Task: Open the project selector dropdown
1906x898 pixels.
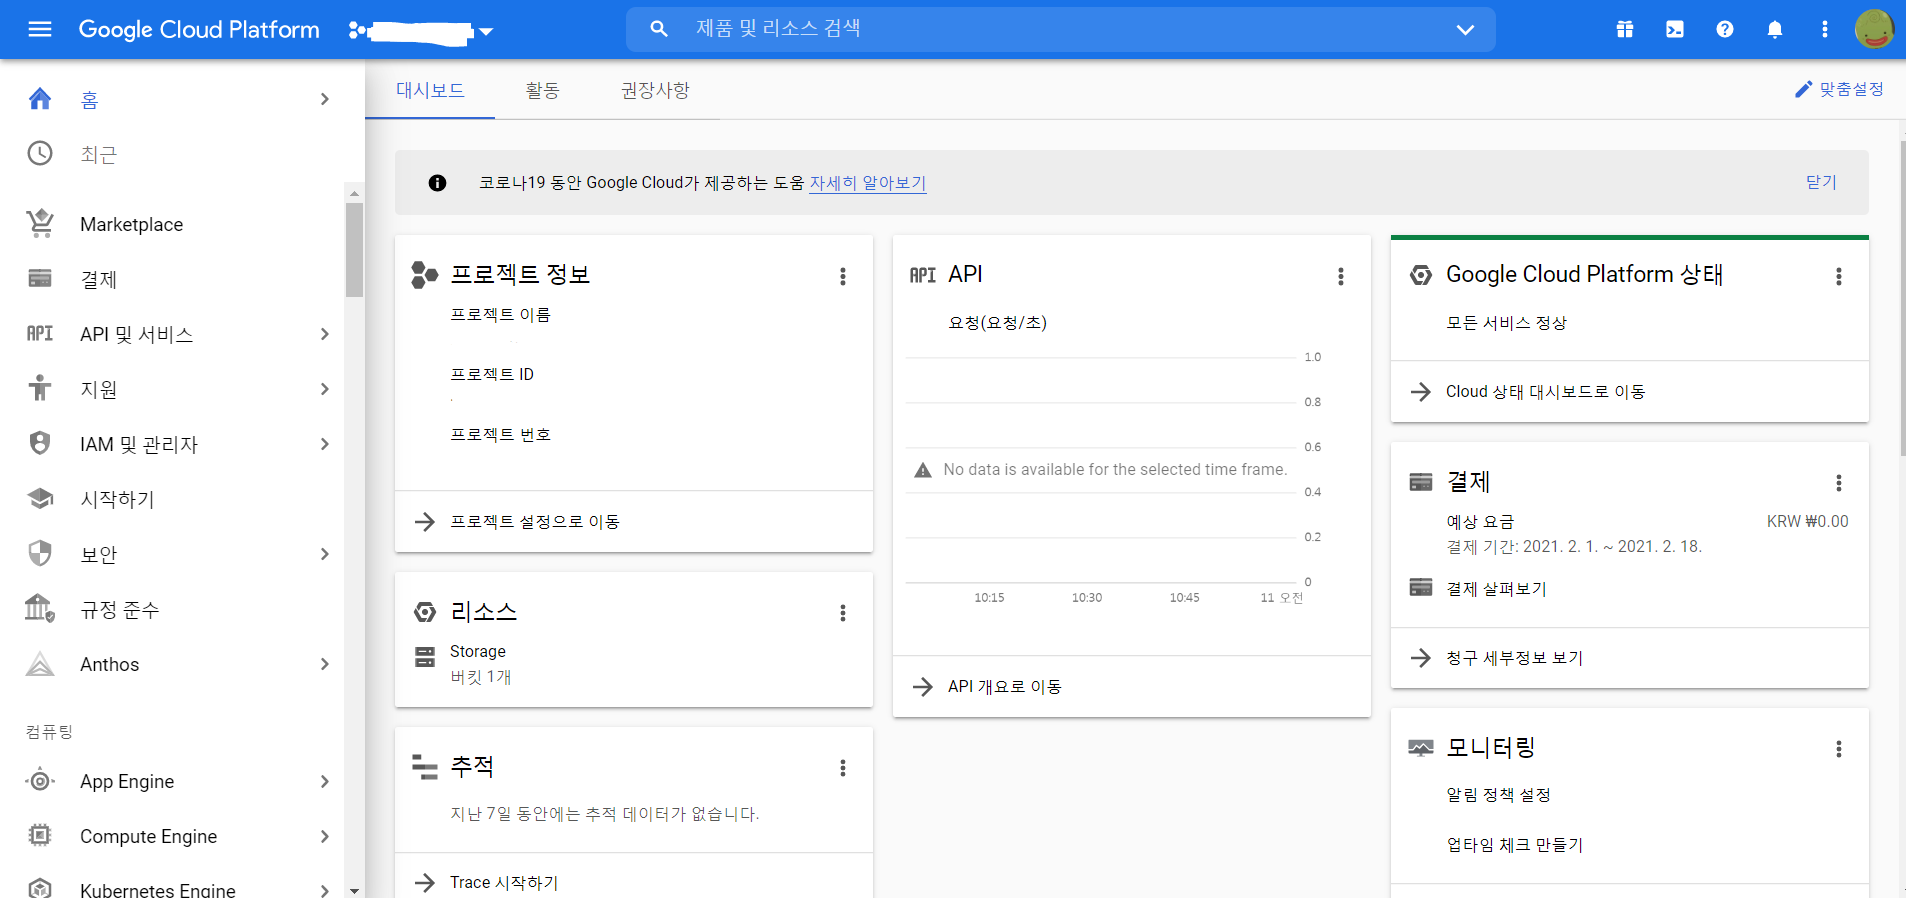Action: (x=421, y=31)
